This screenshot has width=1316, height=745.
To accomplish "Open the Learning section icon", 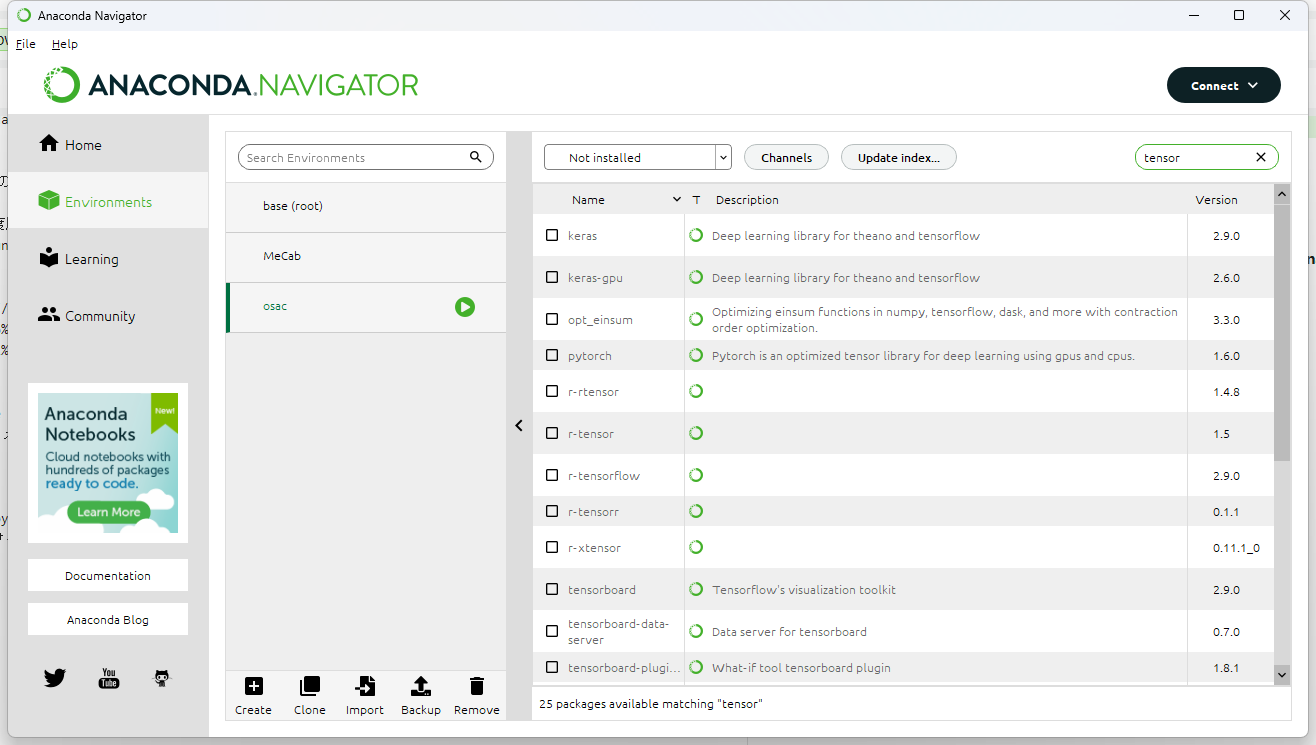I will pos(48,258).
